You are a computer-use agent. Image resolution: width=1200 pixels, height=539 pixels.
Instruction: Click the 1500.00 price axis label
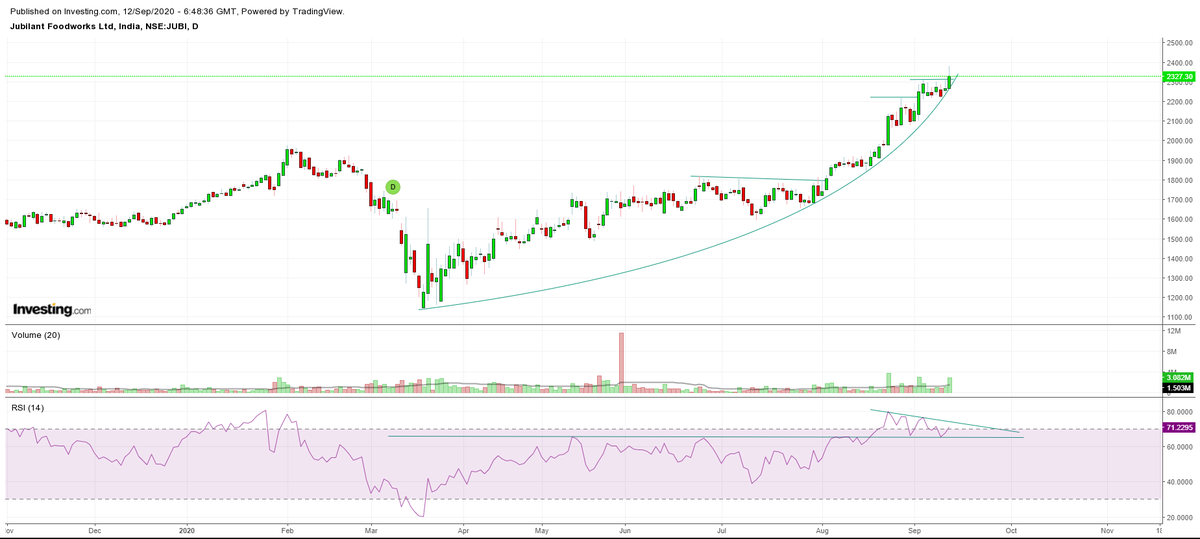(1180, 239)
